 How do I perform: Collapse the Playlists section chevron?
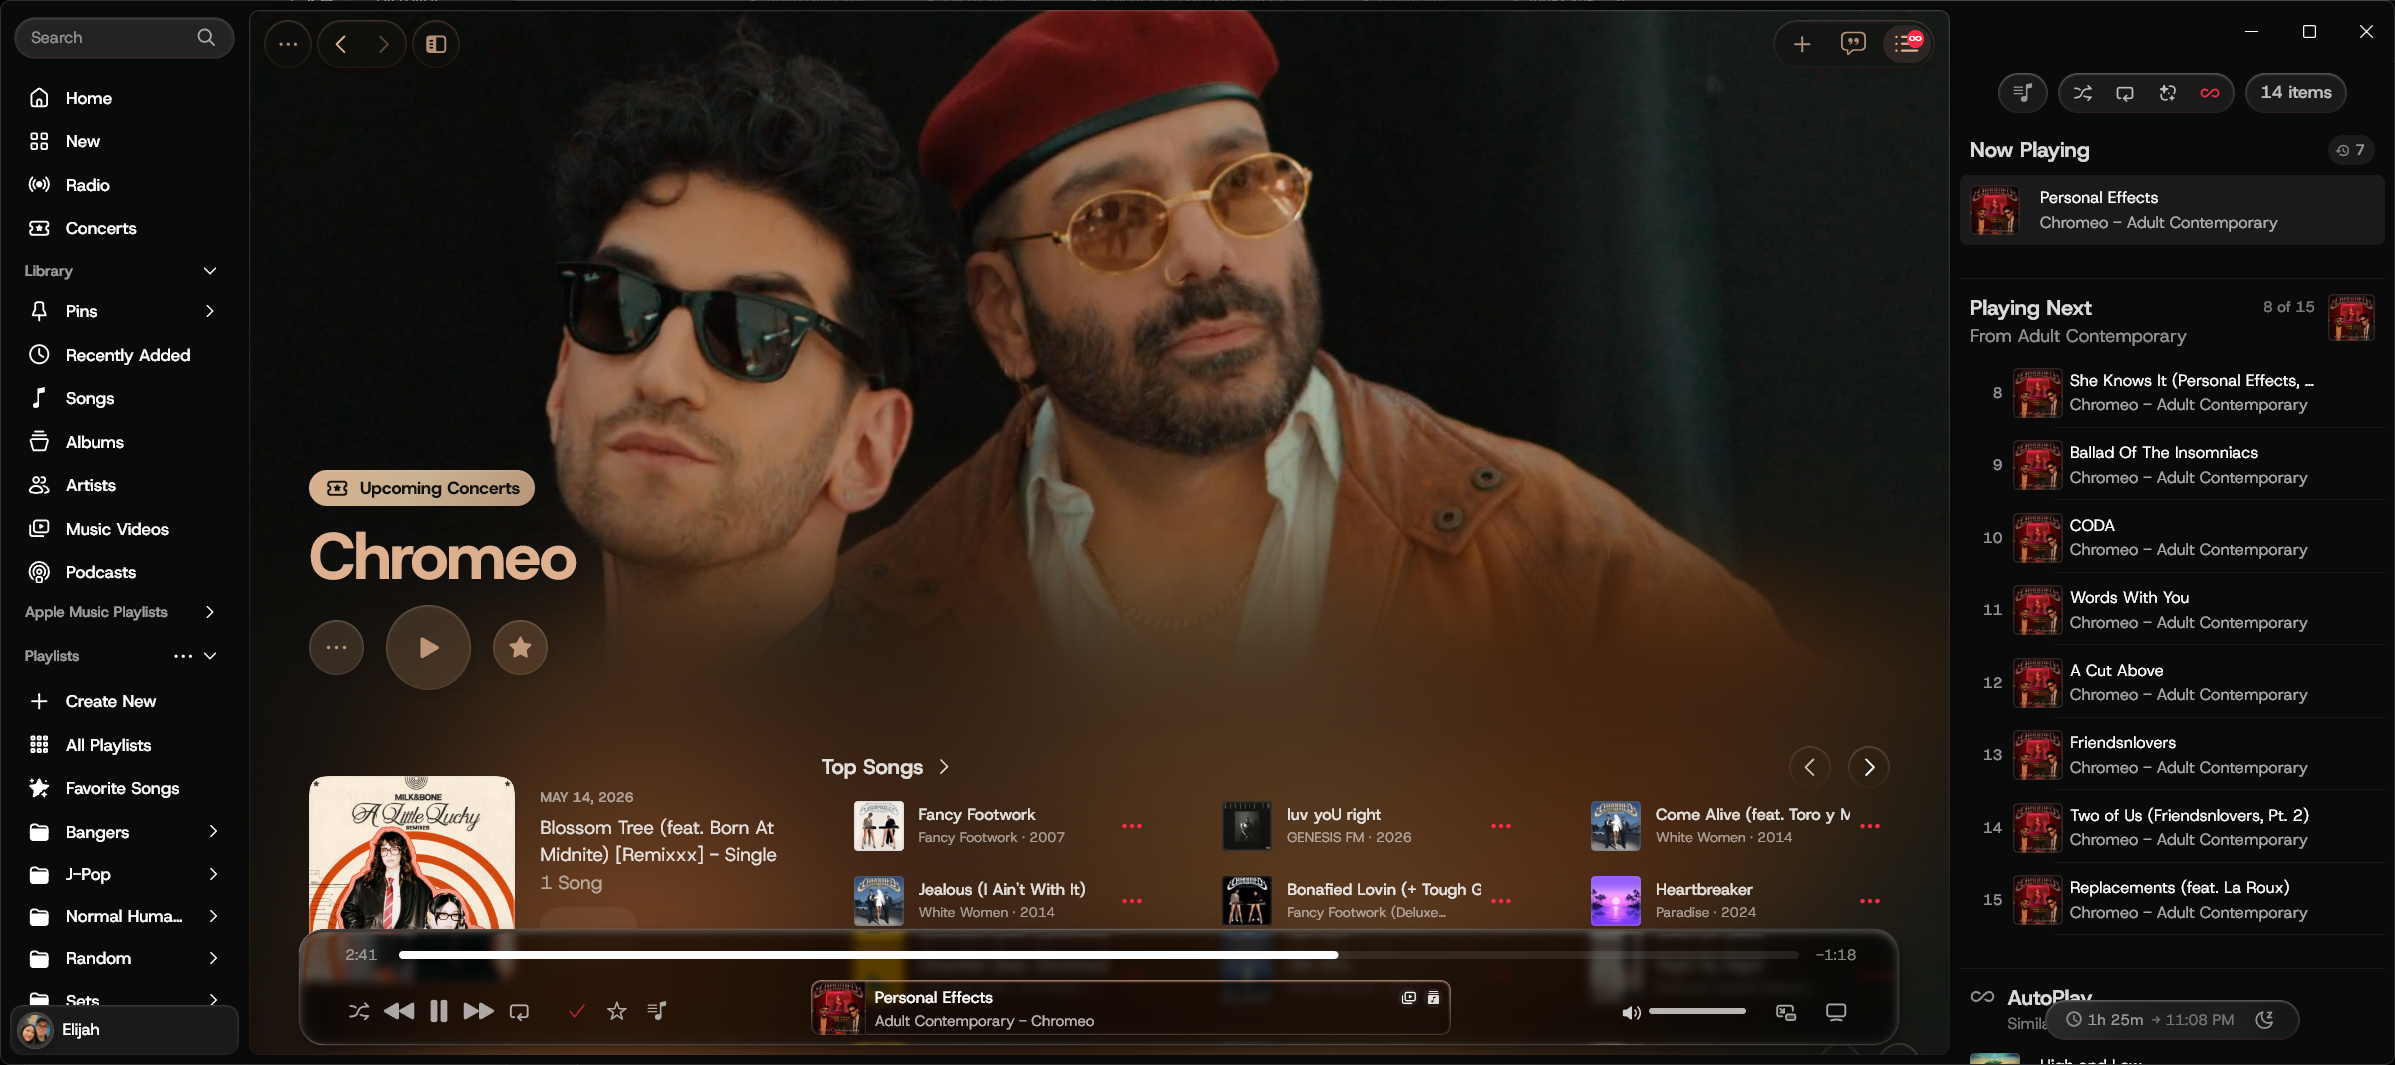coord(210,656)
